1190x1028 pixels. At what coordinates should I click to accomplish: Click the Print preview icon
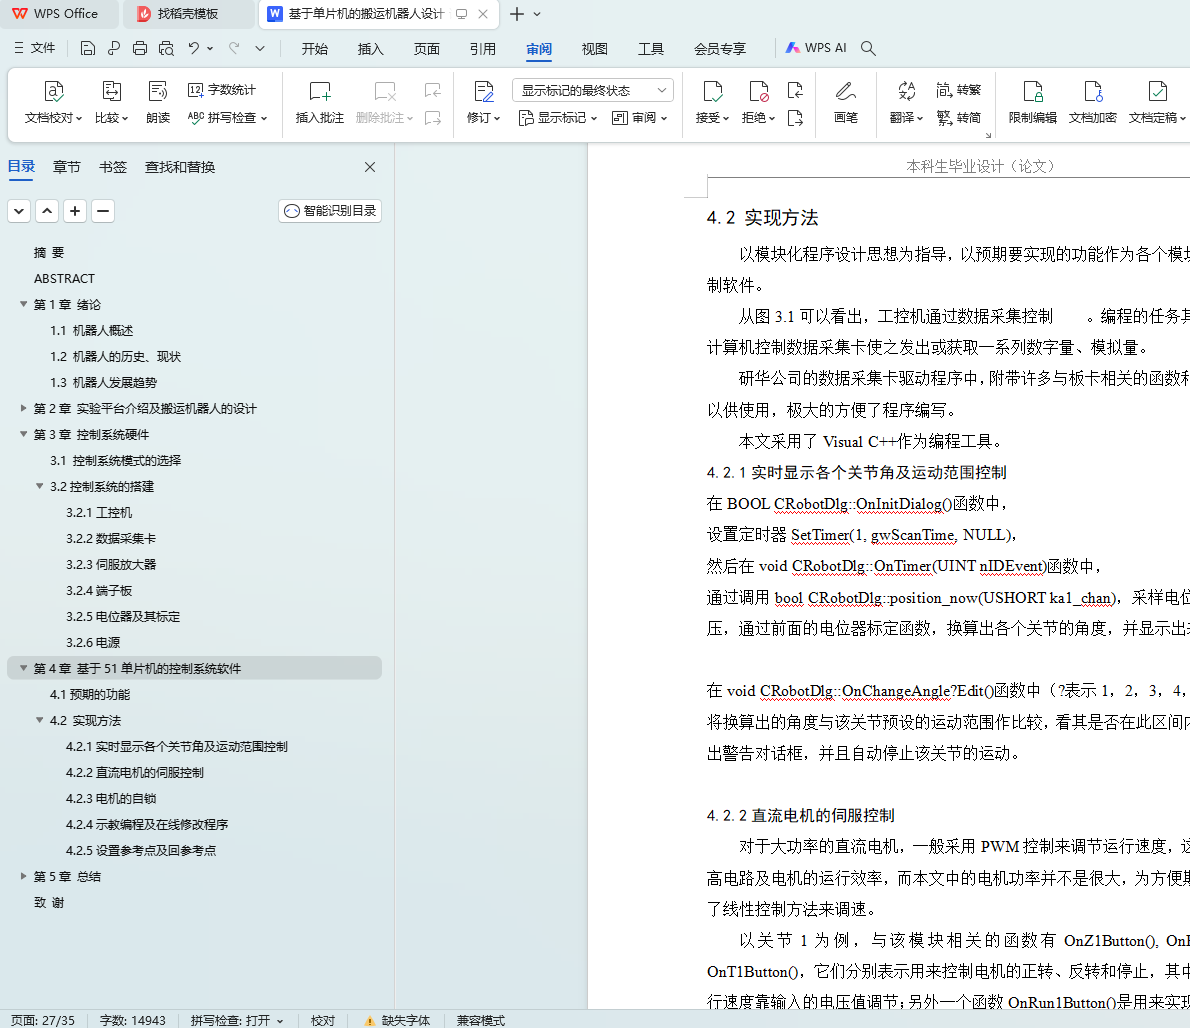166,49
